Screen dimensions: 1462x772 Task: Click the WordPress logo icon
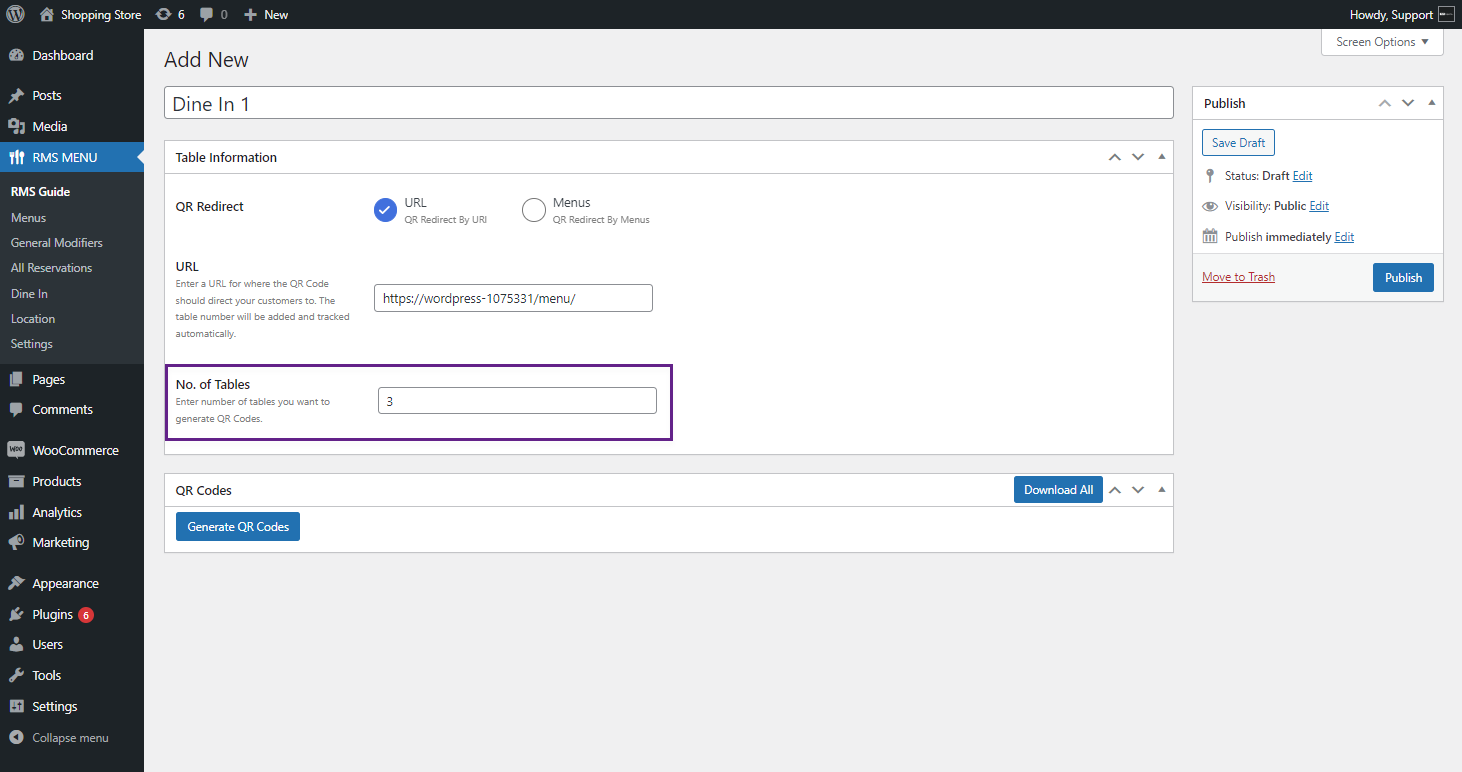pyautogui.click(x=15, y=15)
